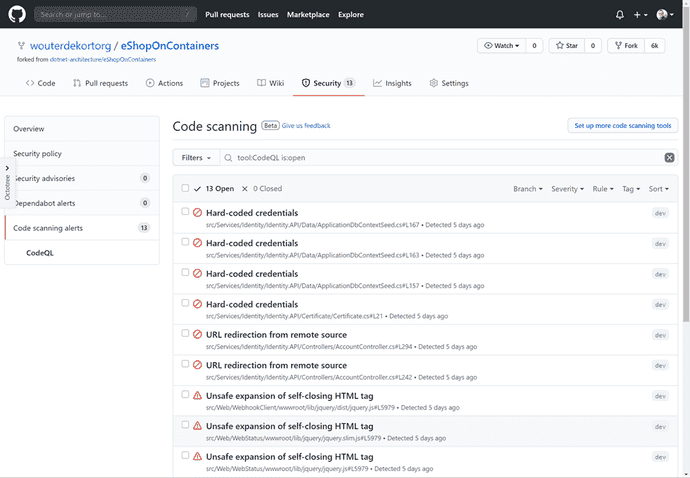Click the search or jump to field

[115, 15]
